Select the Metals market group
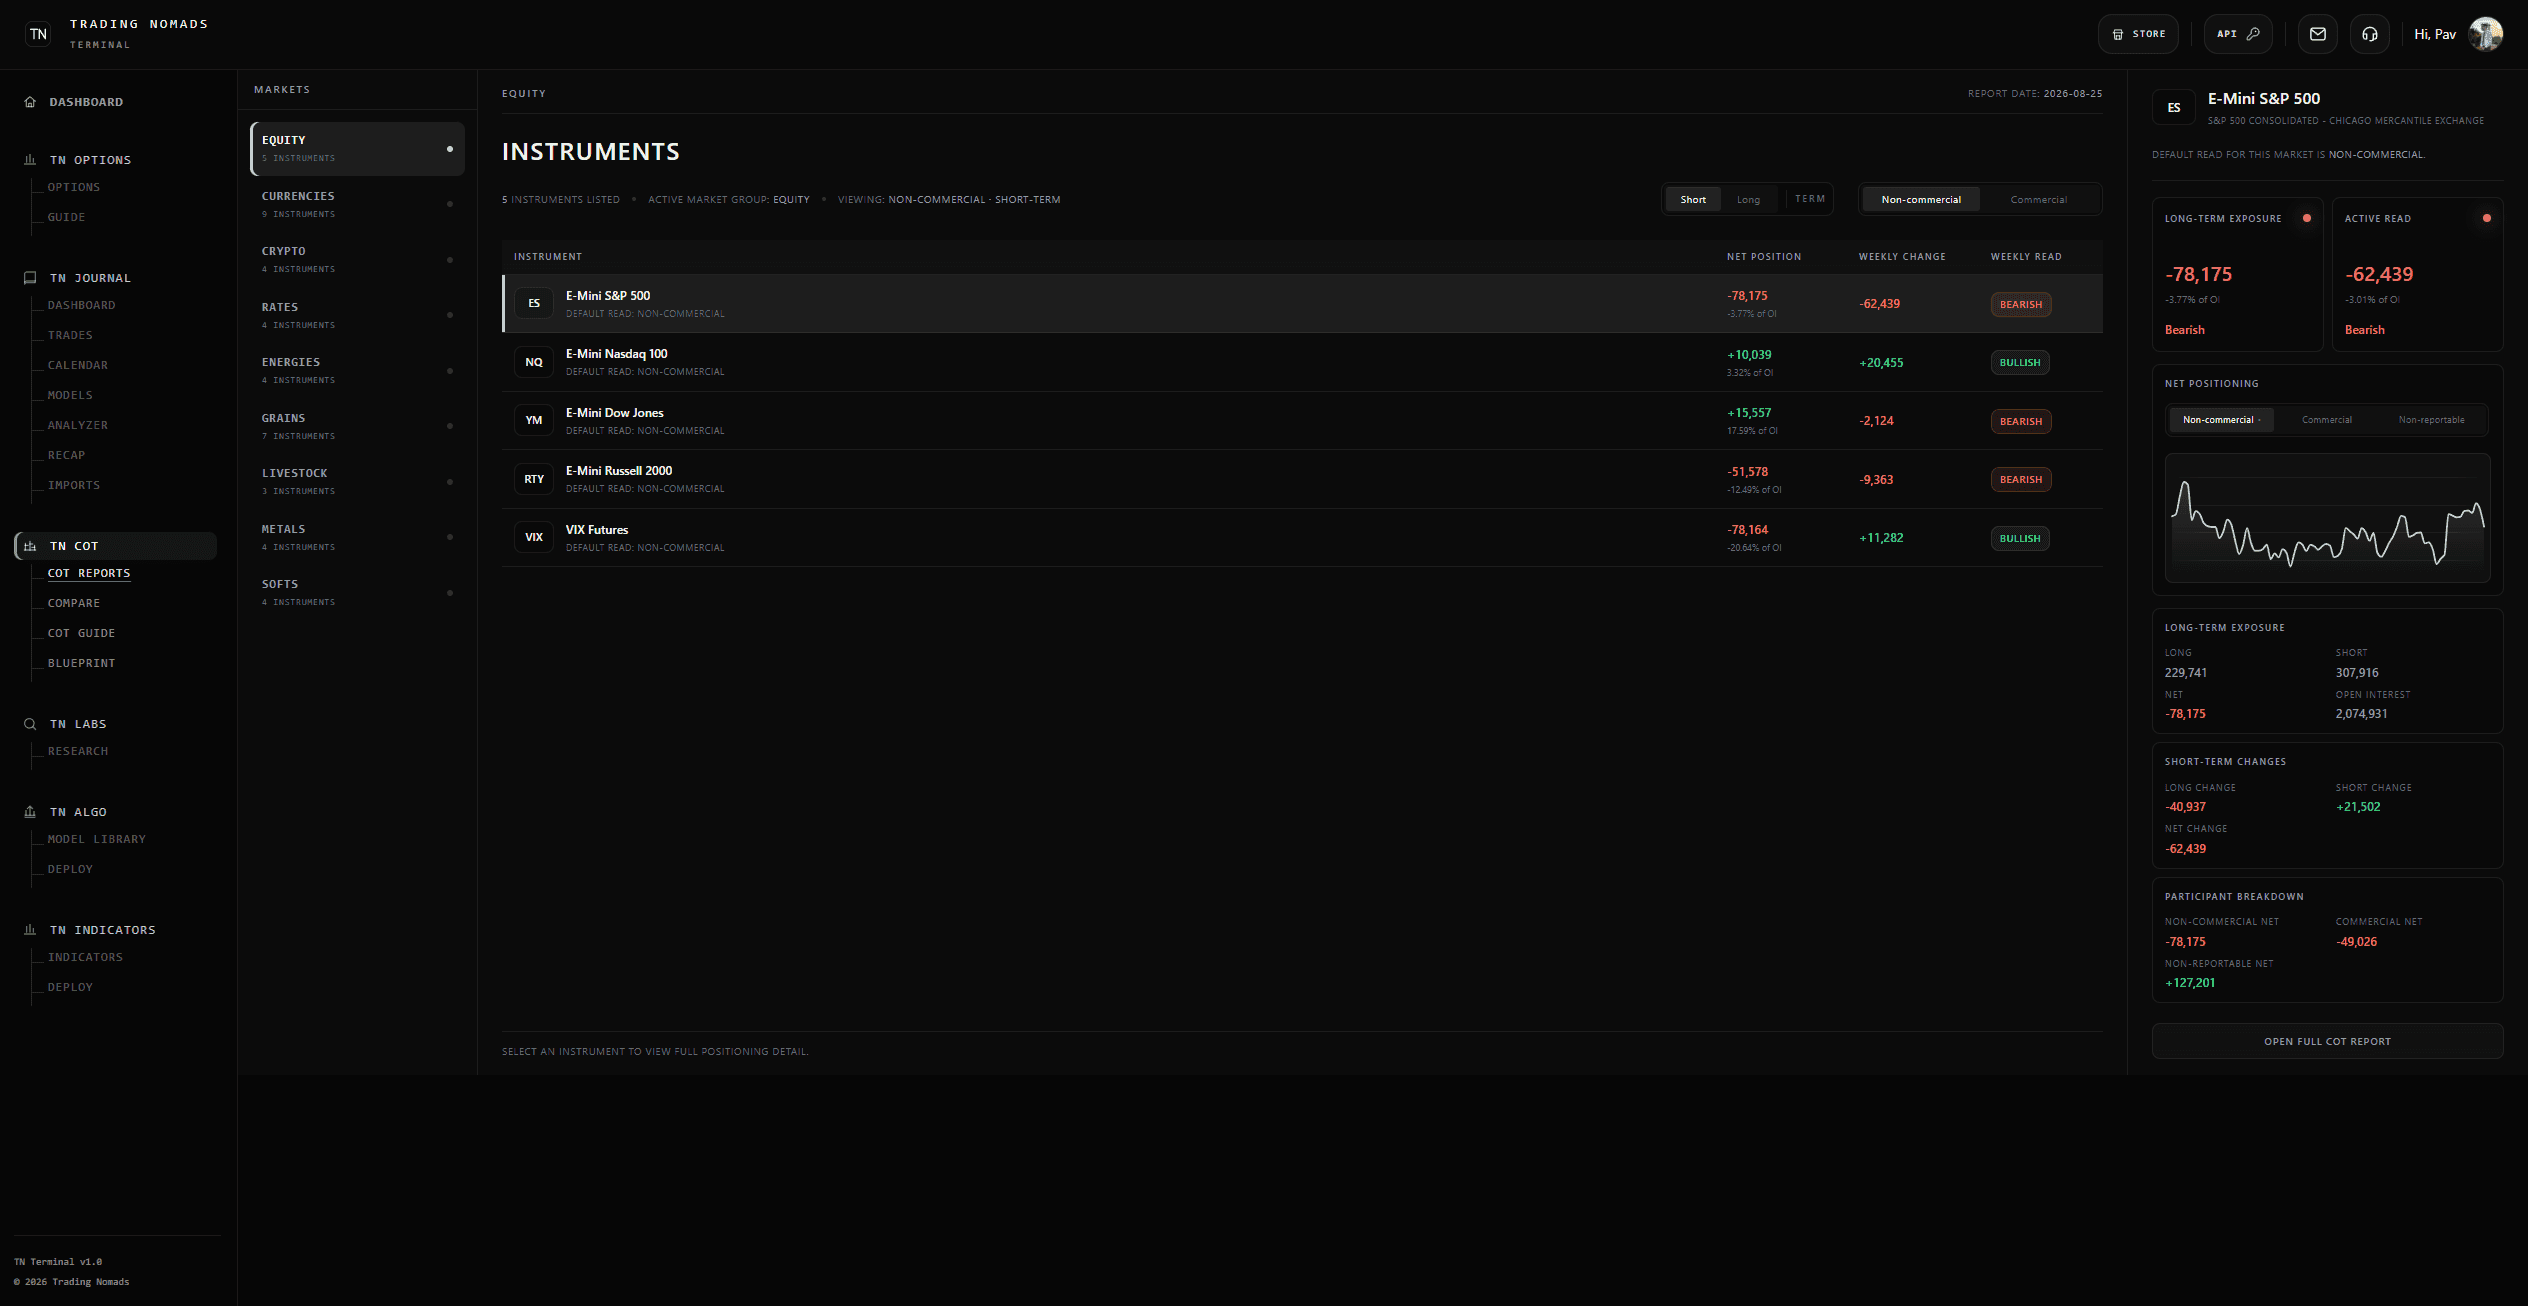This screenshot has width=2528, height=1306. click(357, 537)
